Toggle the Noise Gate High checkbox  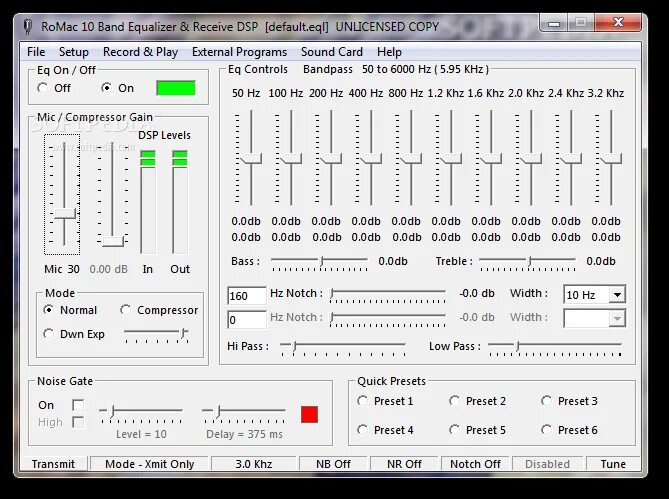pos(78,422)
